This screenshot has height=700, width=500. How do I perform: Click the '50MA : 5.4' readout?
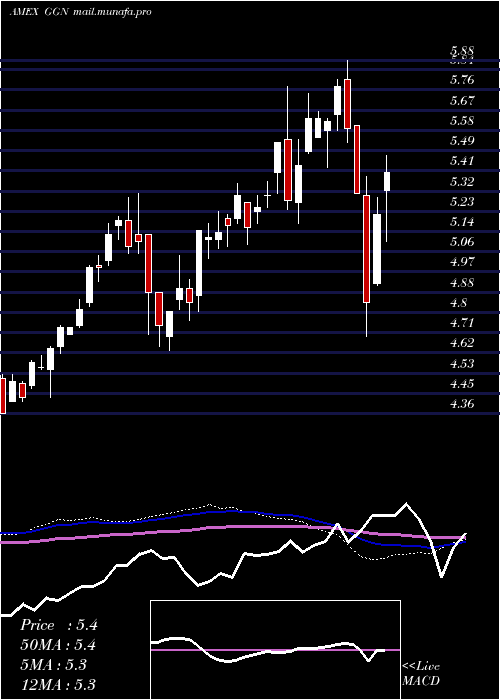58,645
